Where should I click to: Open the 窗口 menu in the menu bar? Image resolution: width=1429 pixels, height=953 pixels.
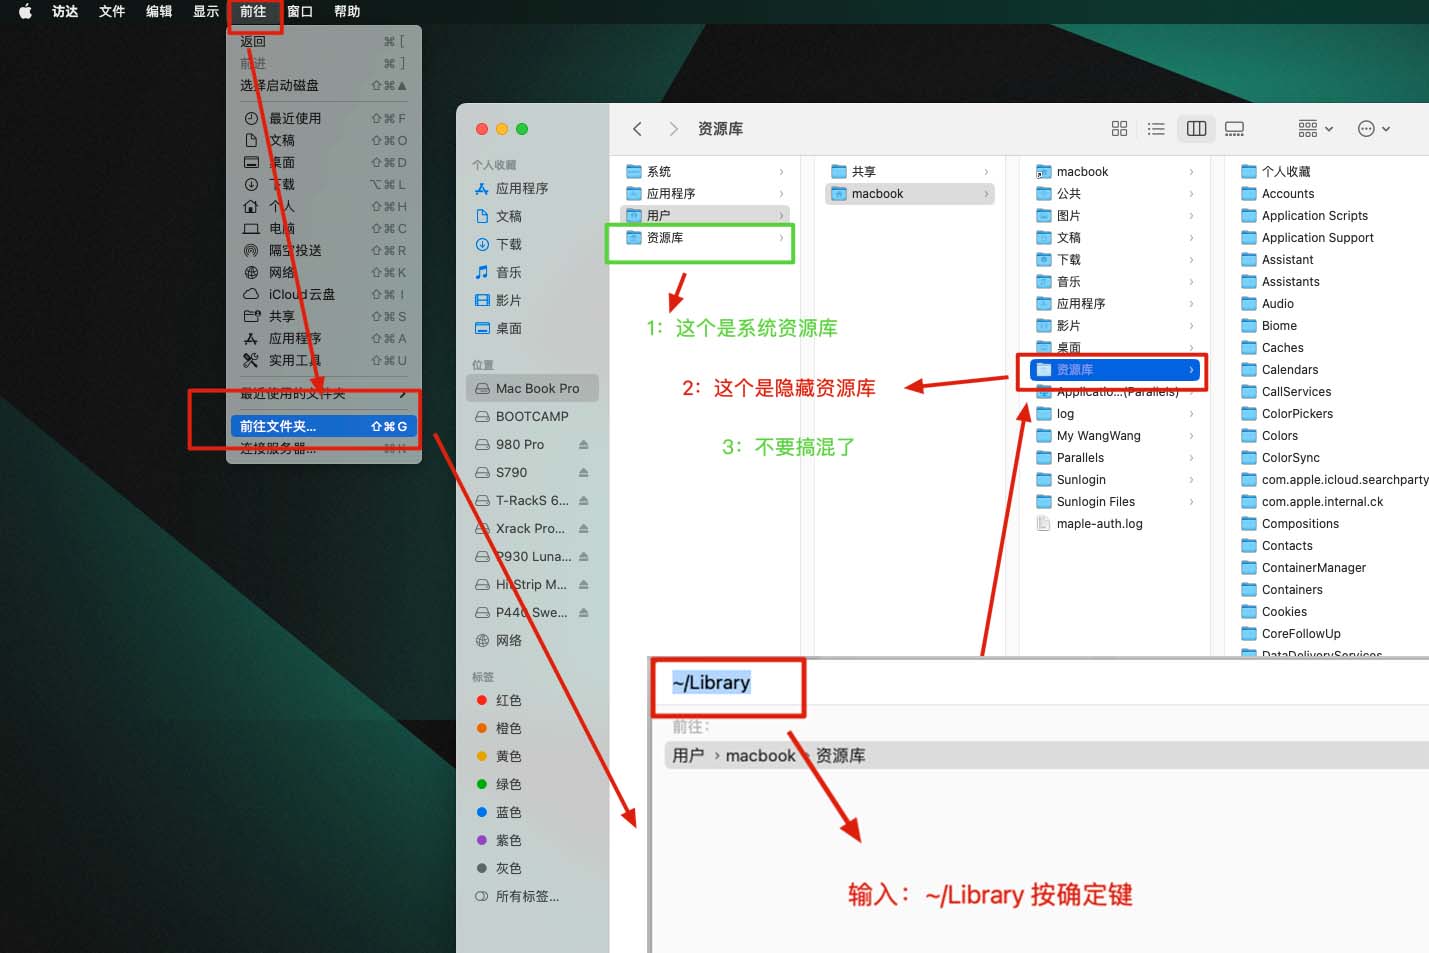299,11
